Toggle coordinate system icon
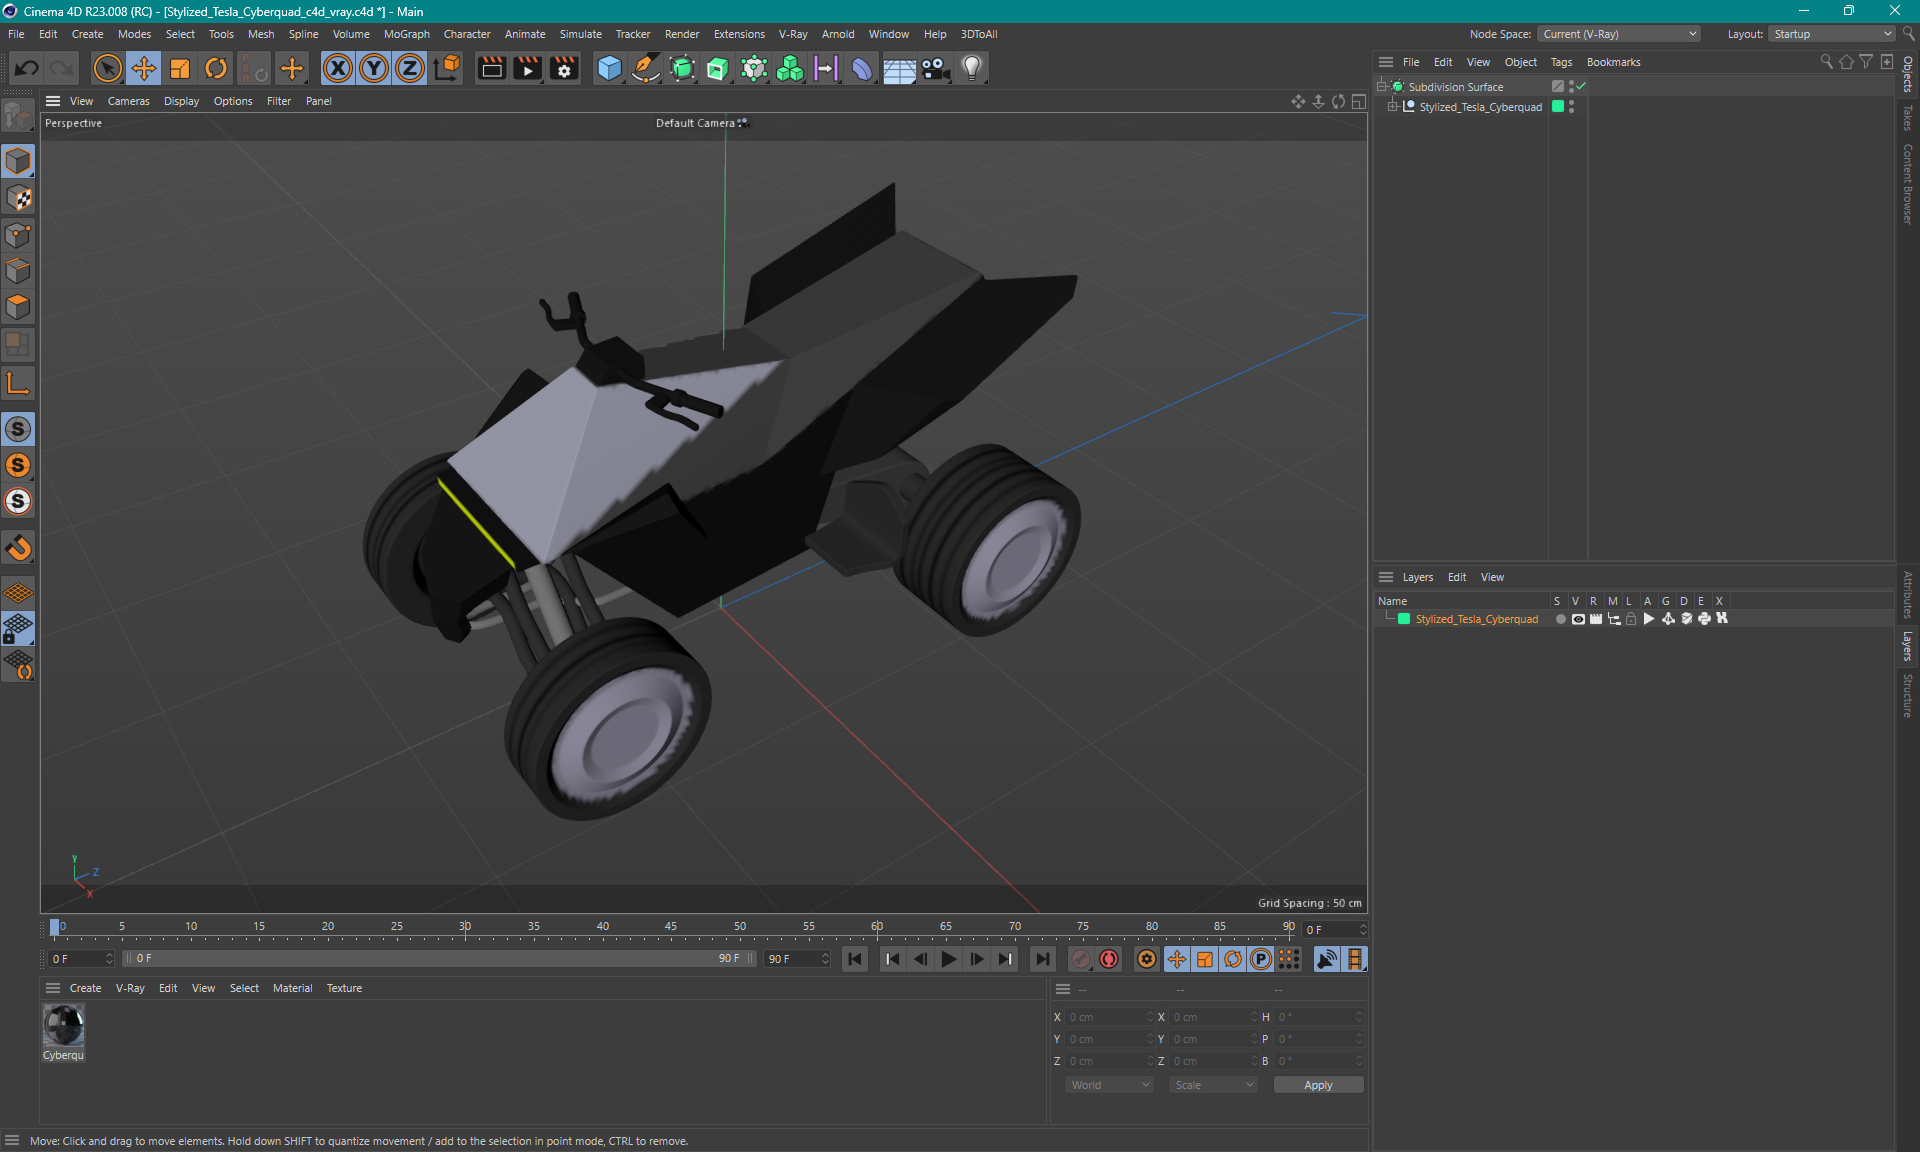Viewport: 1920px width, 1152px height. tap(448, 68)
